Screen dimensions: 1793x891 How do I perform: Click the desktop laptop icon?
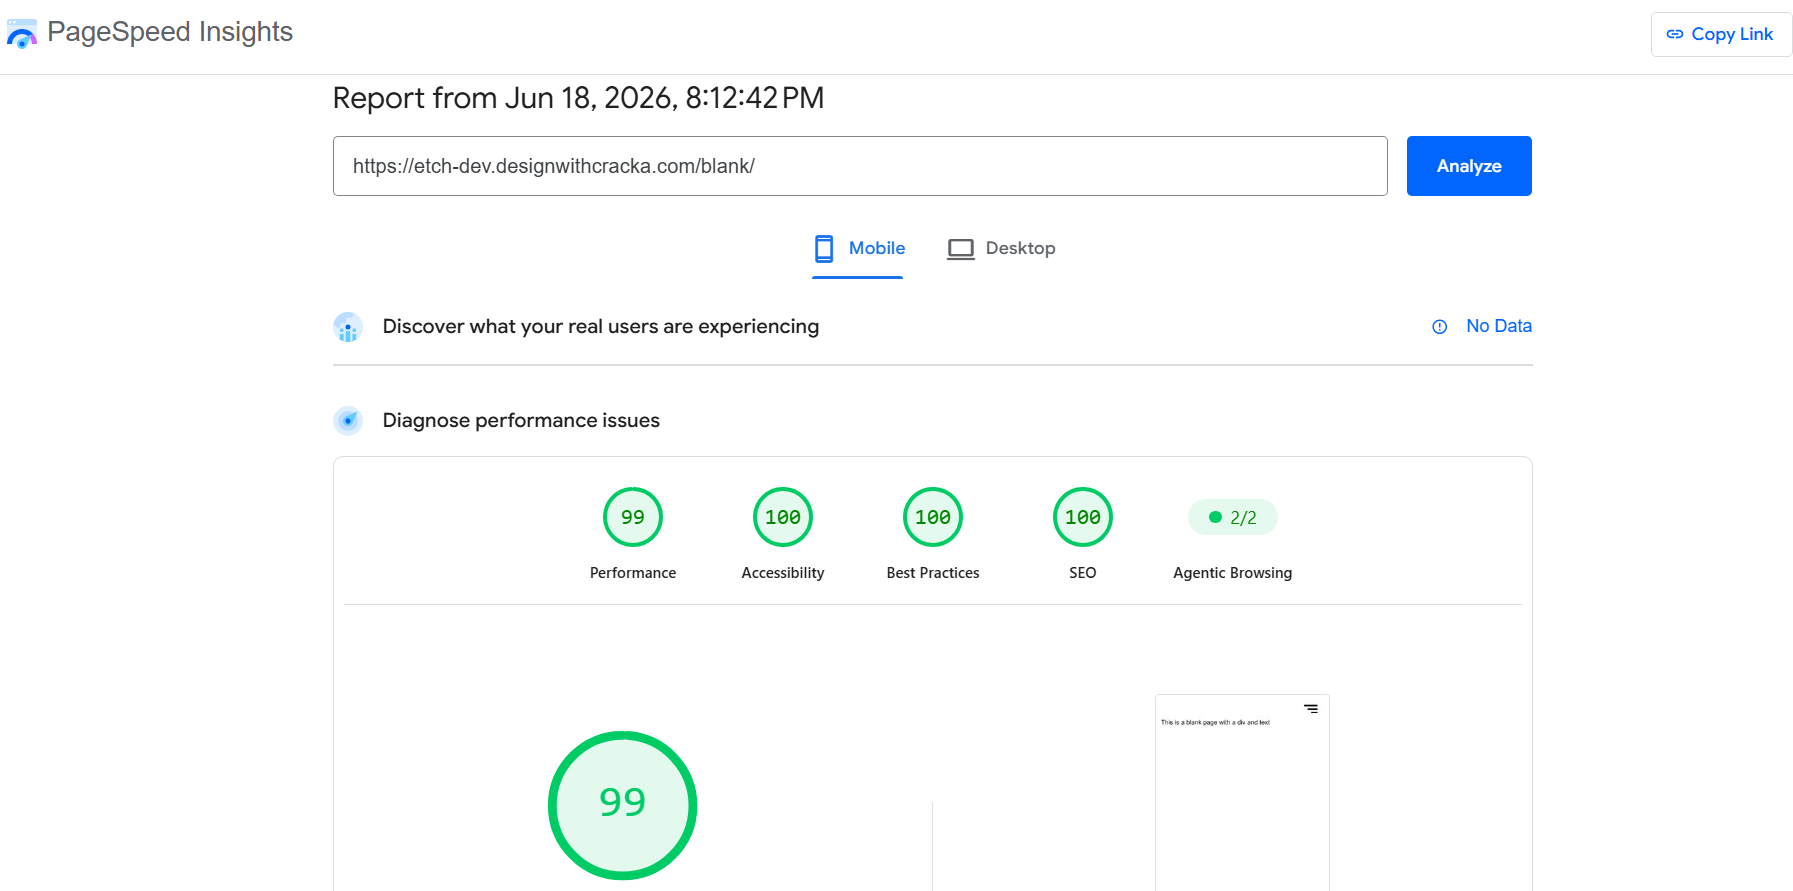[x=961, y=249]
